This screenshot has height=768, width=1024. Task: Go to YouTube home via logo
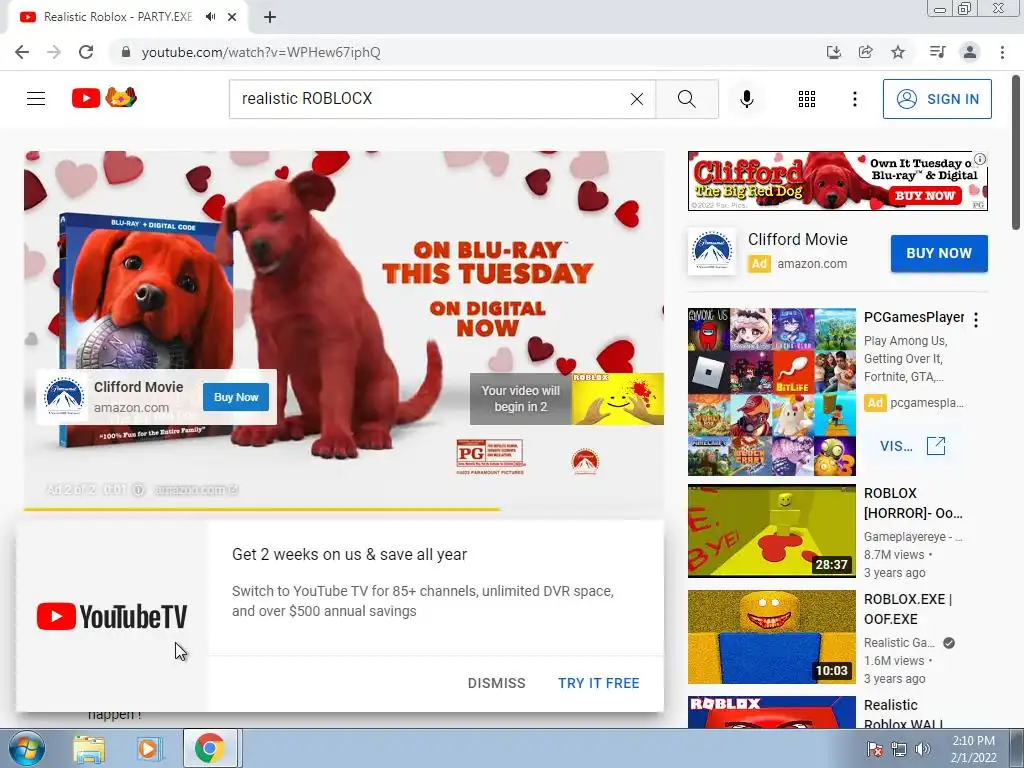[x=104, y=98]
